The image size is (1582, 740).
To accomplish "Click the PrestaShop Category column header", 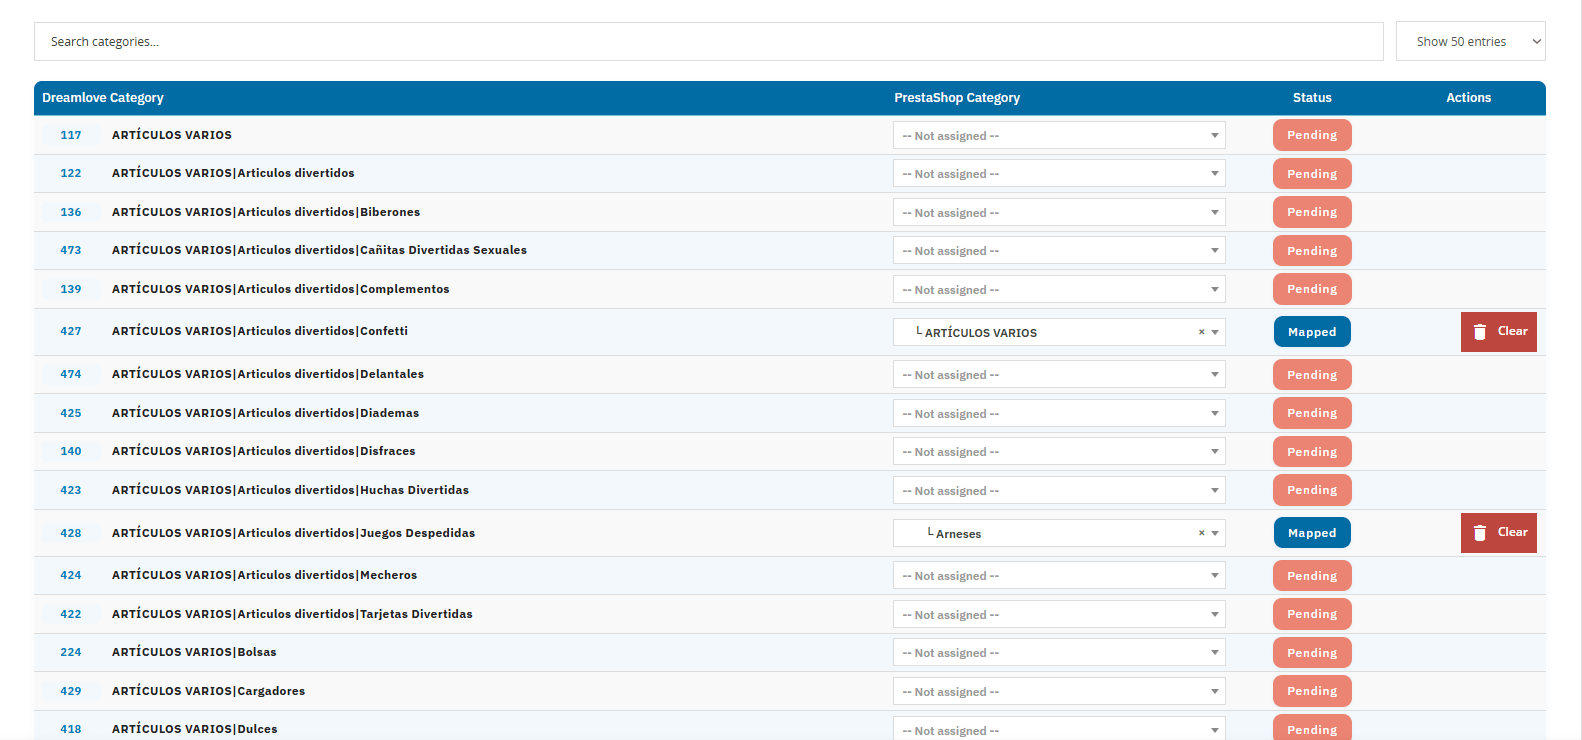I will coord(956,98).
